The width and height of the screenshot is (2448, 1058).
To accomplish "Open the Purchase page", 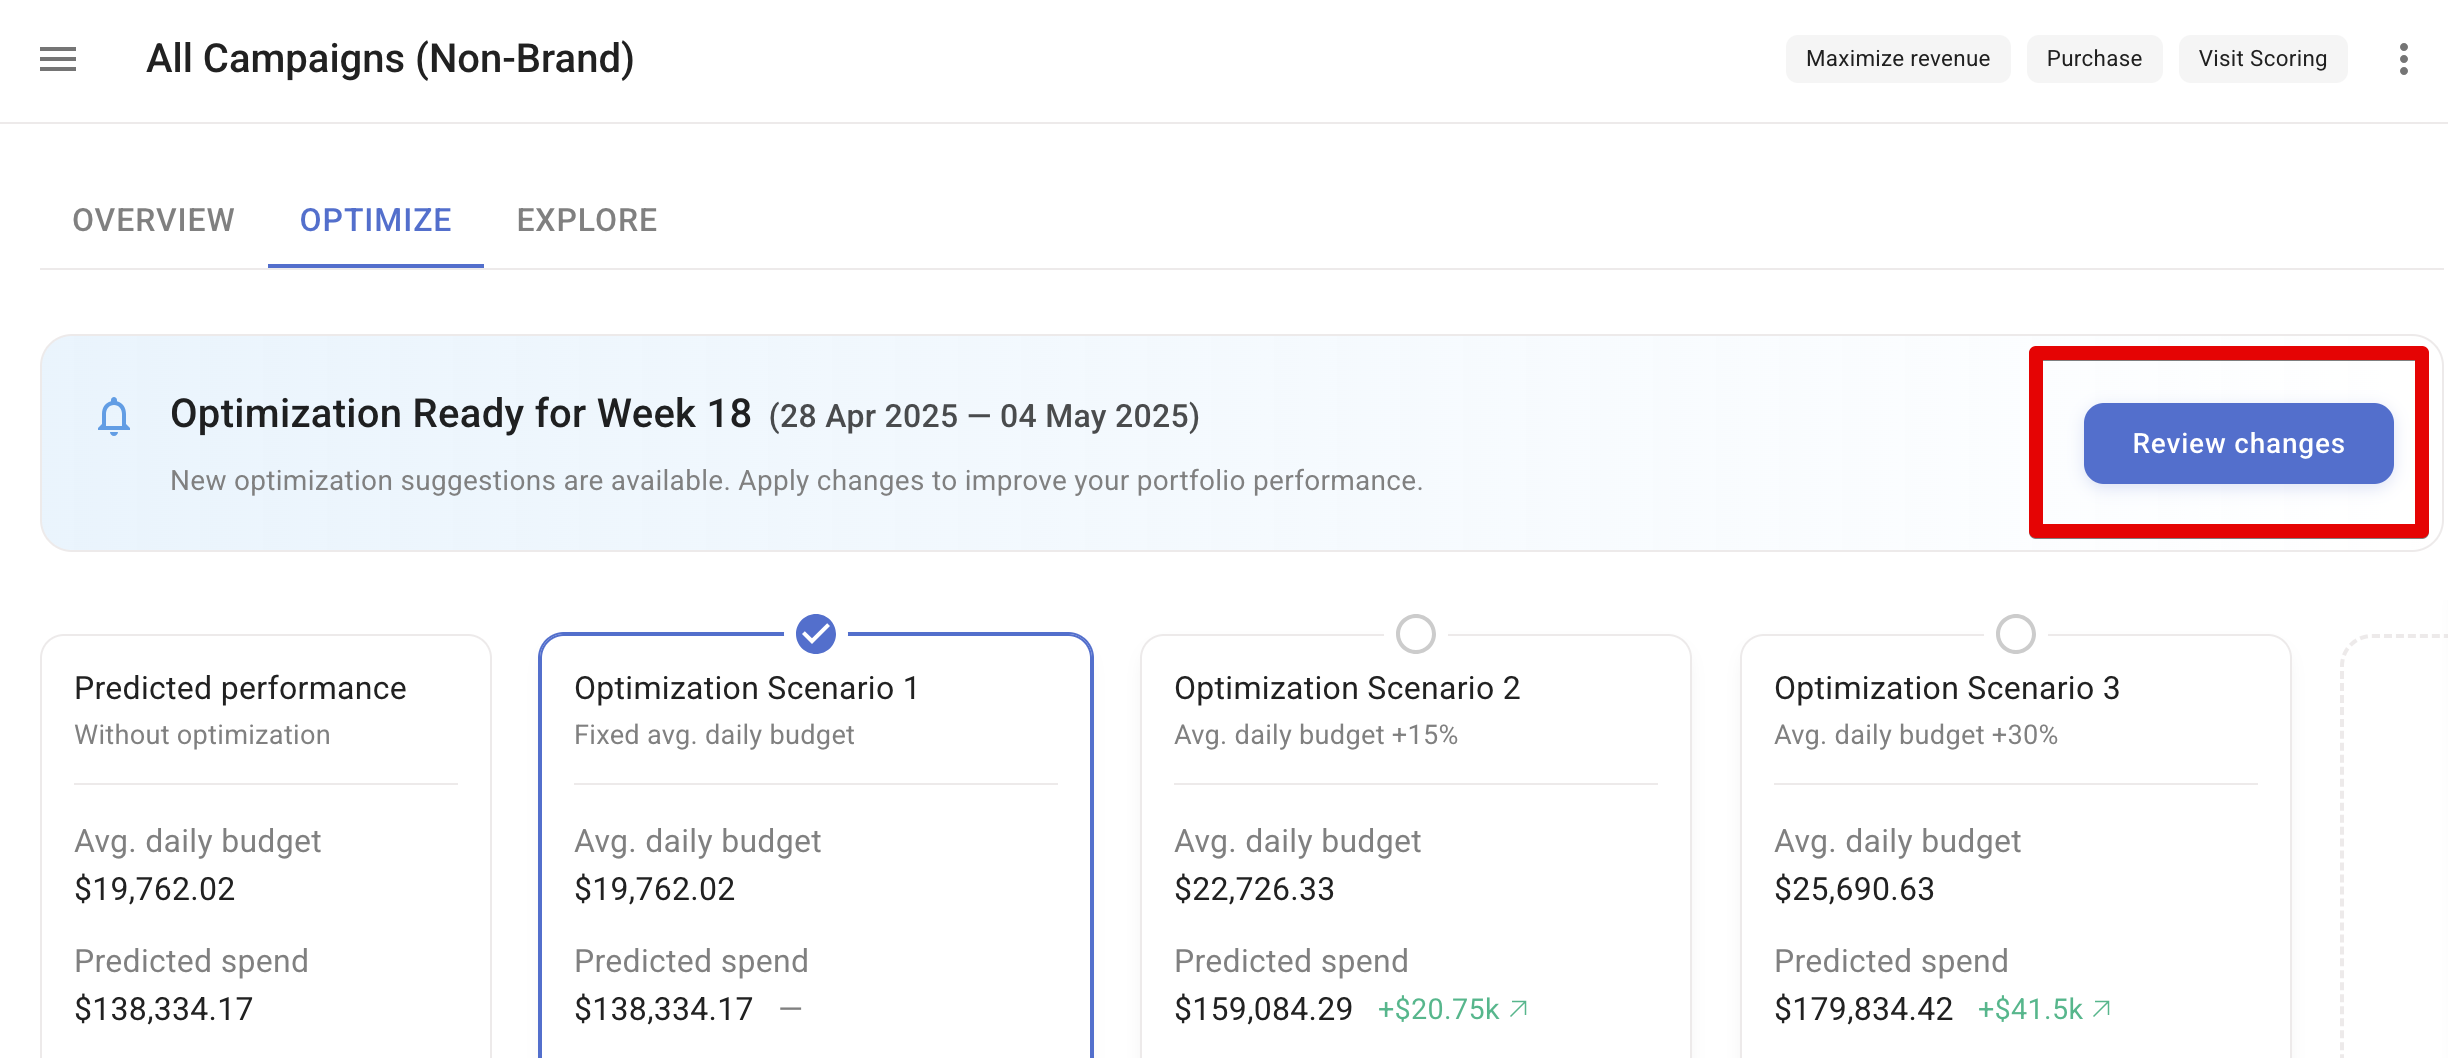I will coord(2094,58).
